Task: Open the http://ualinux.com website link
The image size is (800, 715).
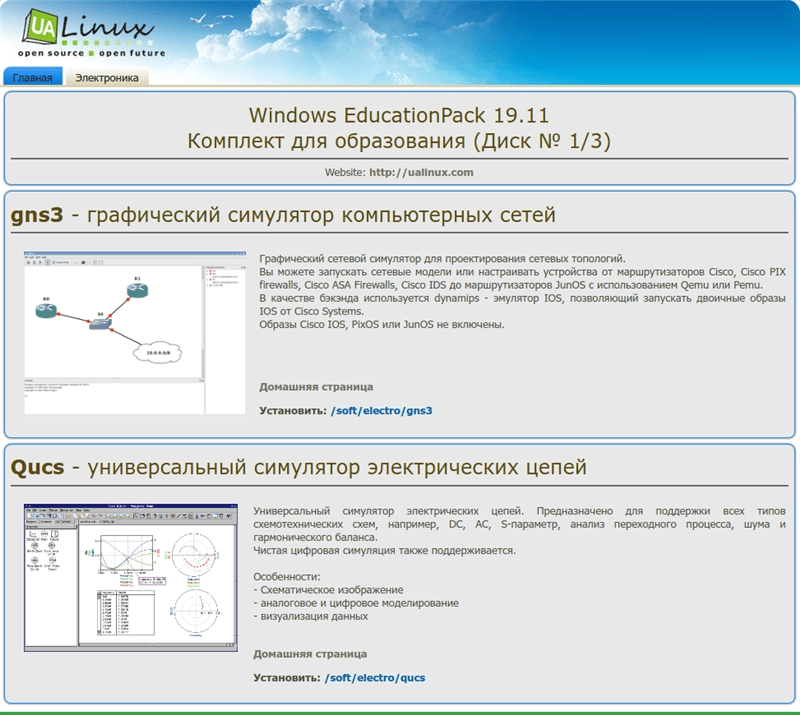Action: click(x=421, y=172)
